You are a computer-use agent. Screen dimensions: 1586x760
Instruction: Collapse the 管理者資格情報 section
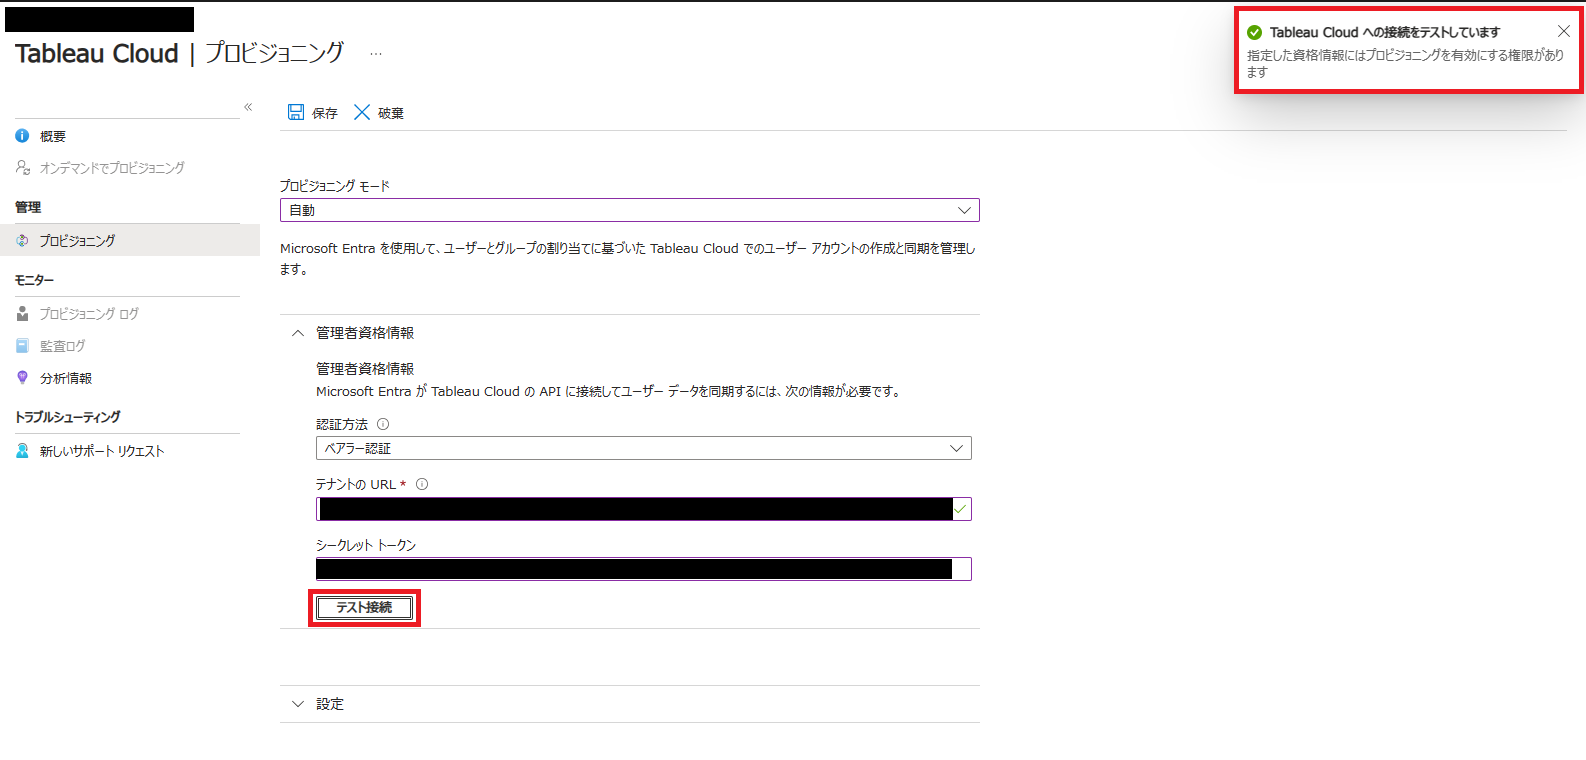298,333
